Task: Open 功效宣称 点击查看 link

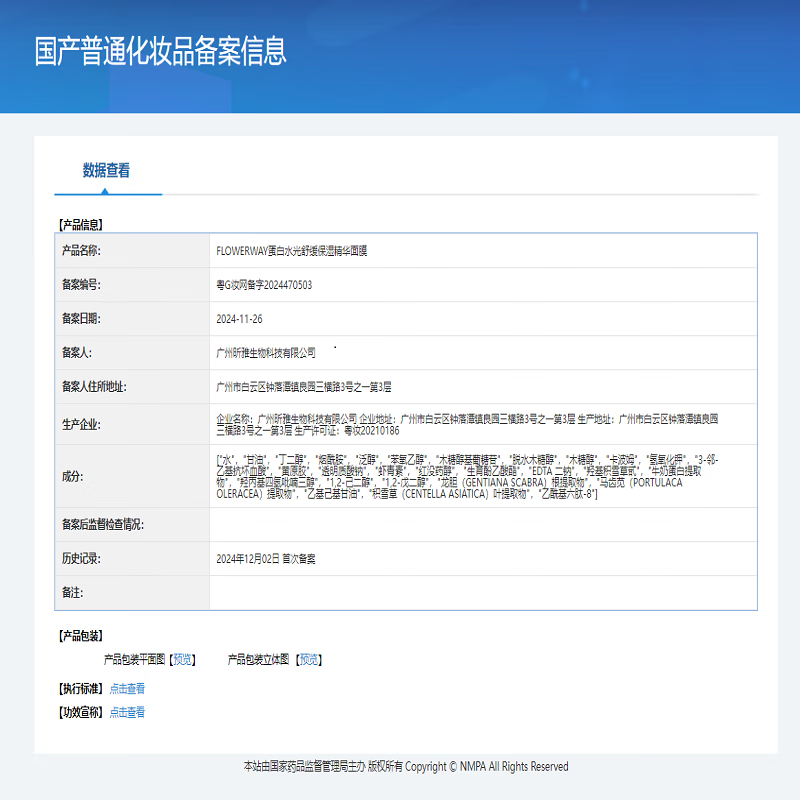Action: [x=128, y=712]
